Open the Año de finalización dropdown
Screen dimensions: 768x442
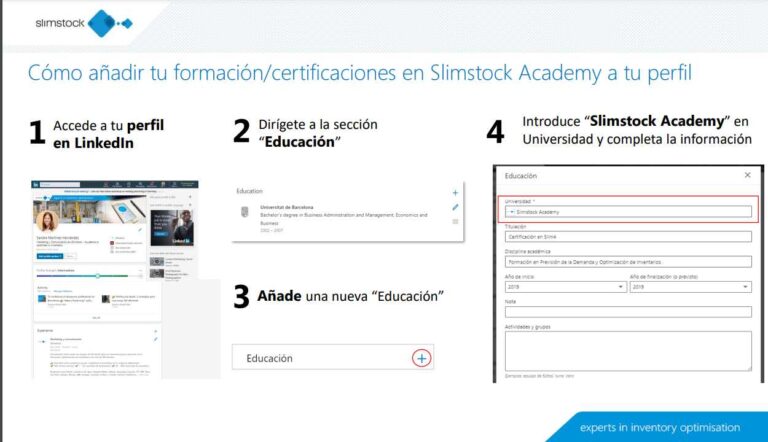click(689, 287)
